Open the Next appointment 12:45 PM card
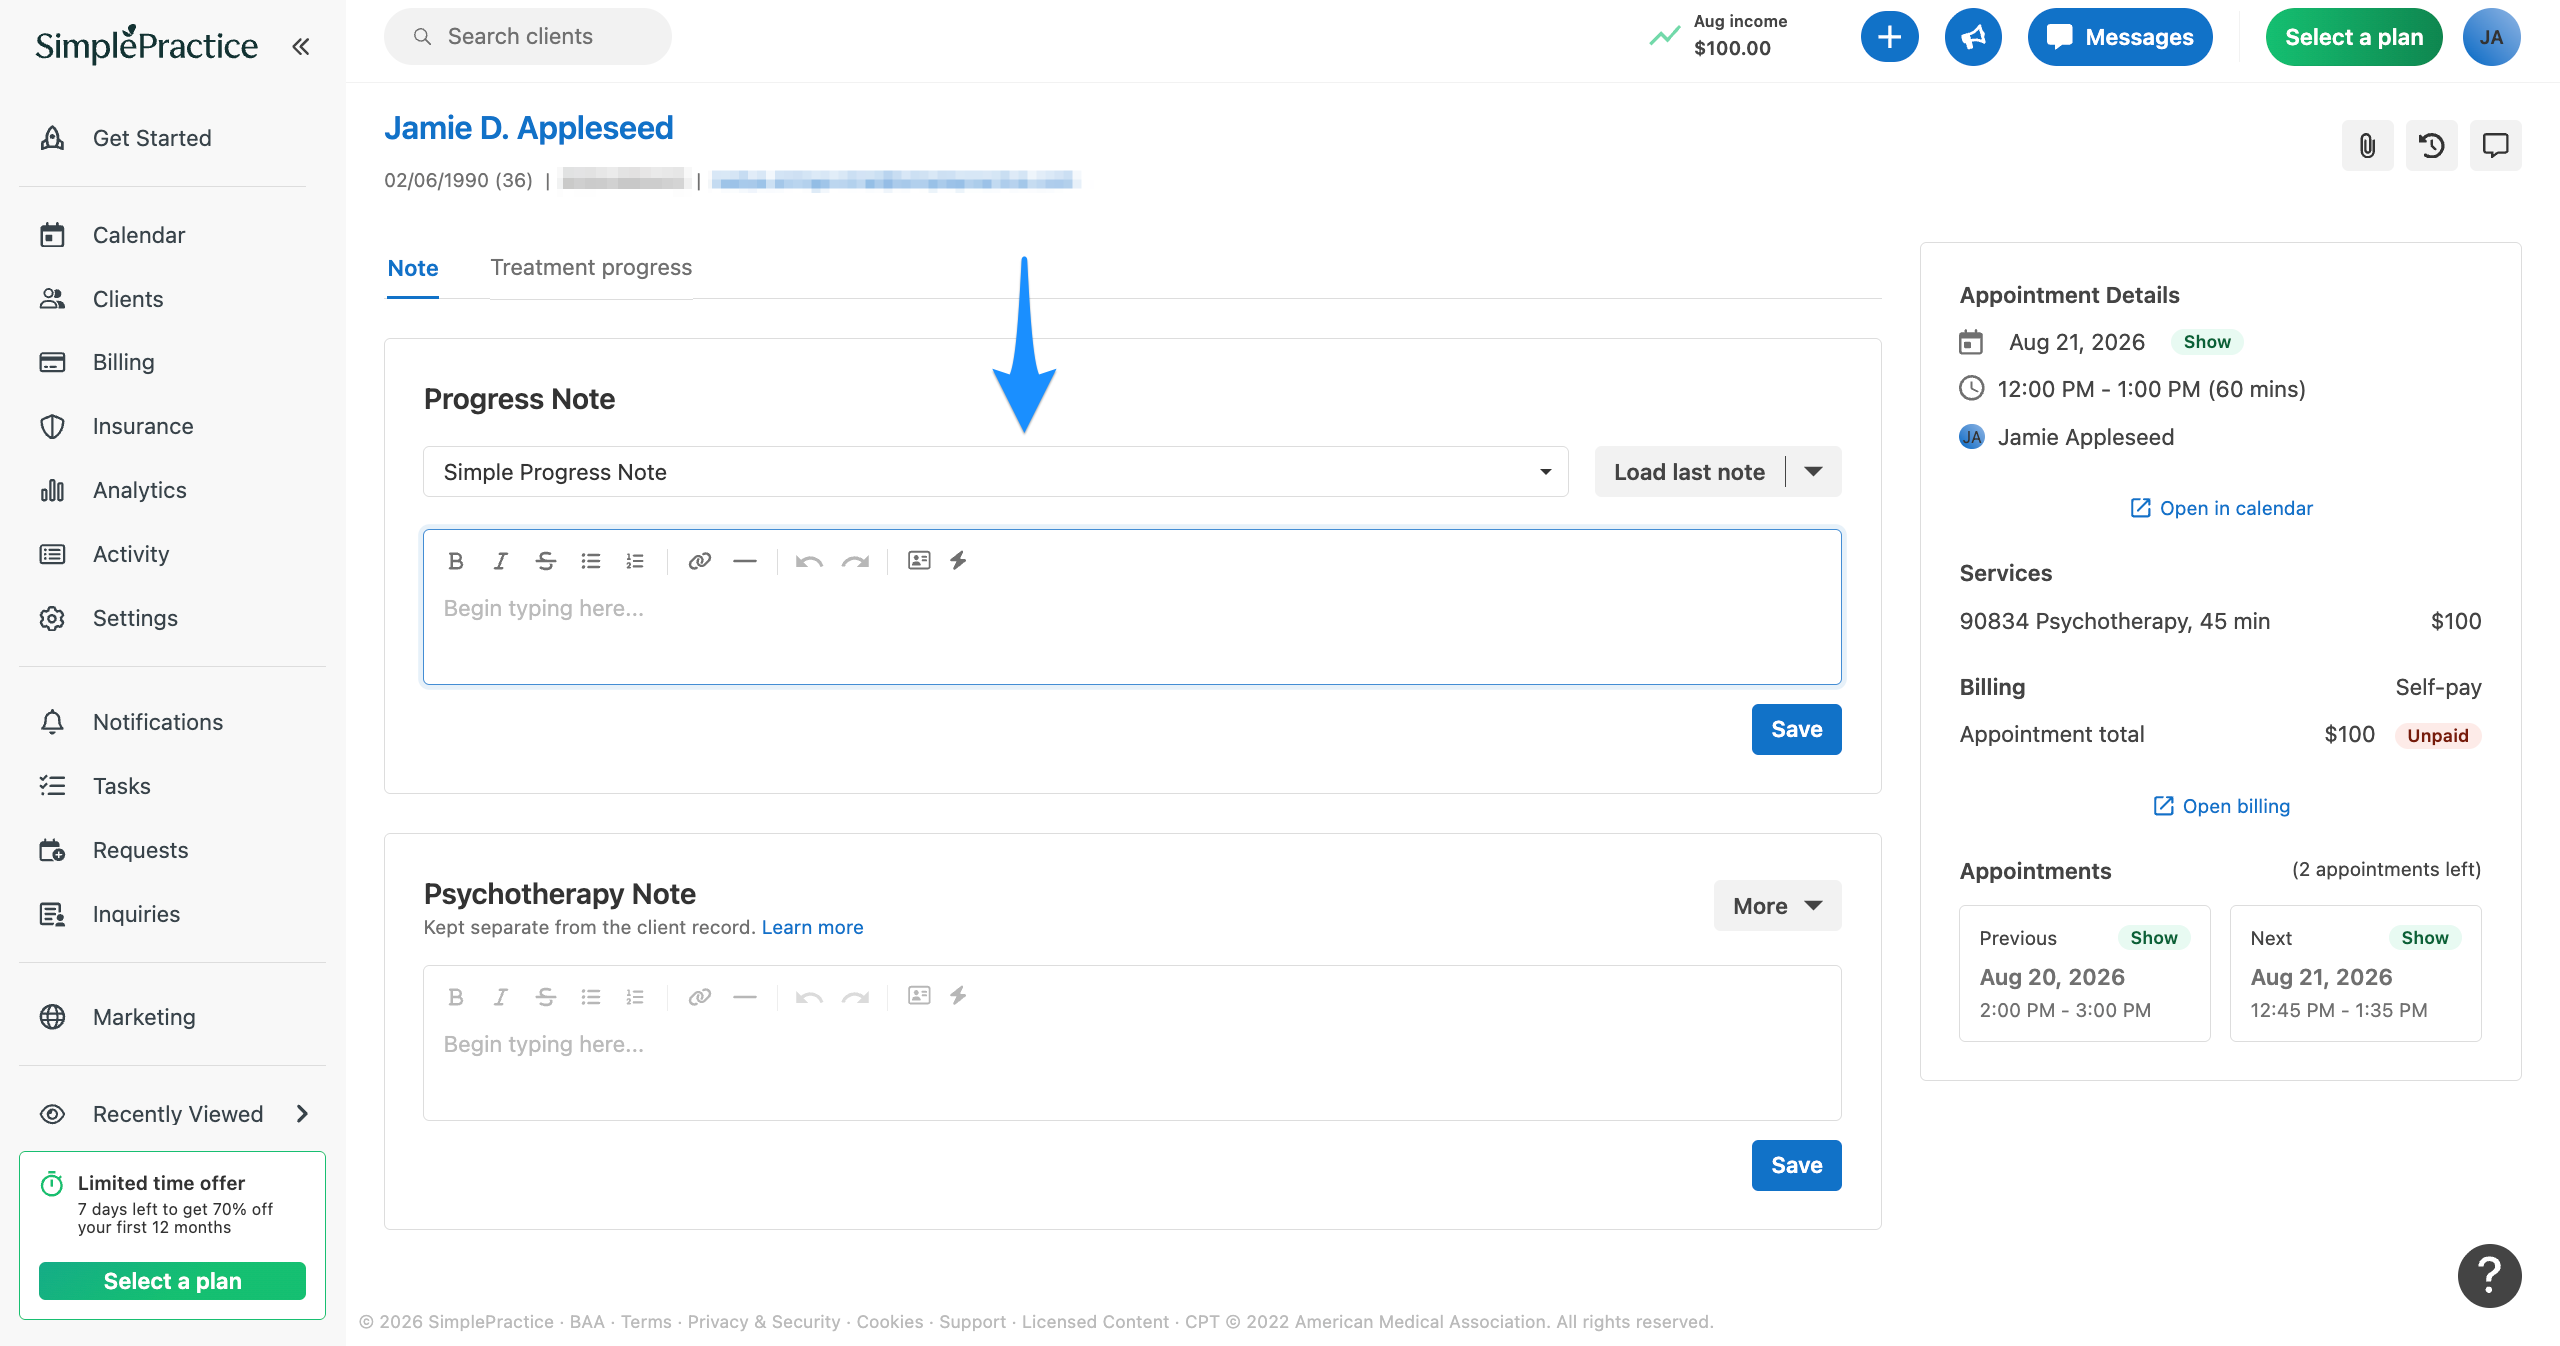 [x=2355, y=973]
